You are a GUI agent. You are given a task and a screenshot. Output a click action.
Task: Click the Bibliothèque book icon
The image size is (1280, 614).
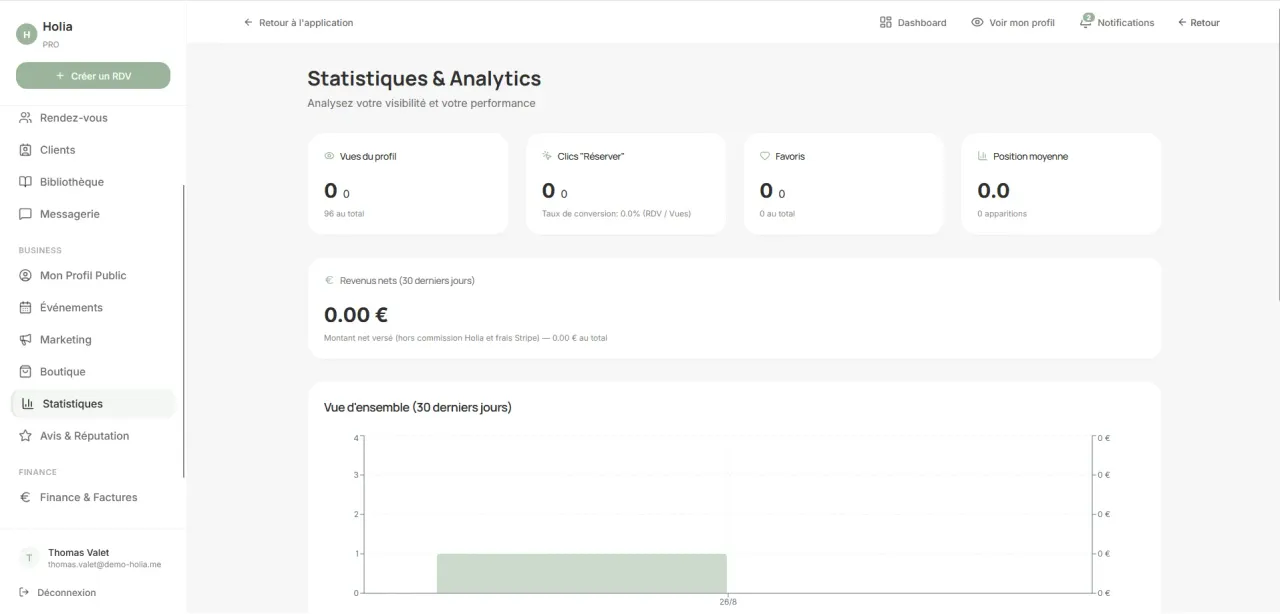(26, 182)
